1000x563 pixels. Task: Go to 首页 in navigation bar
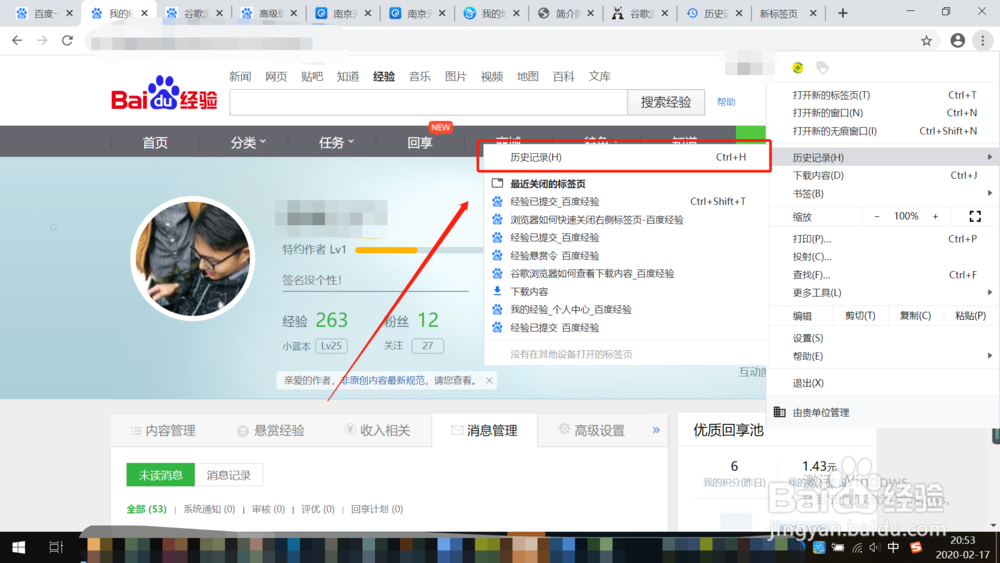155,142
